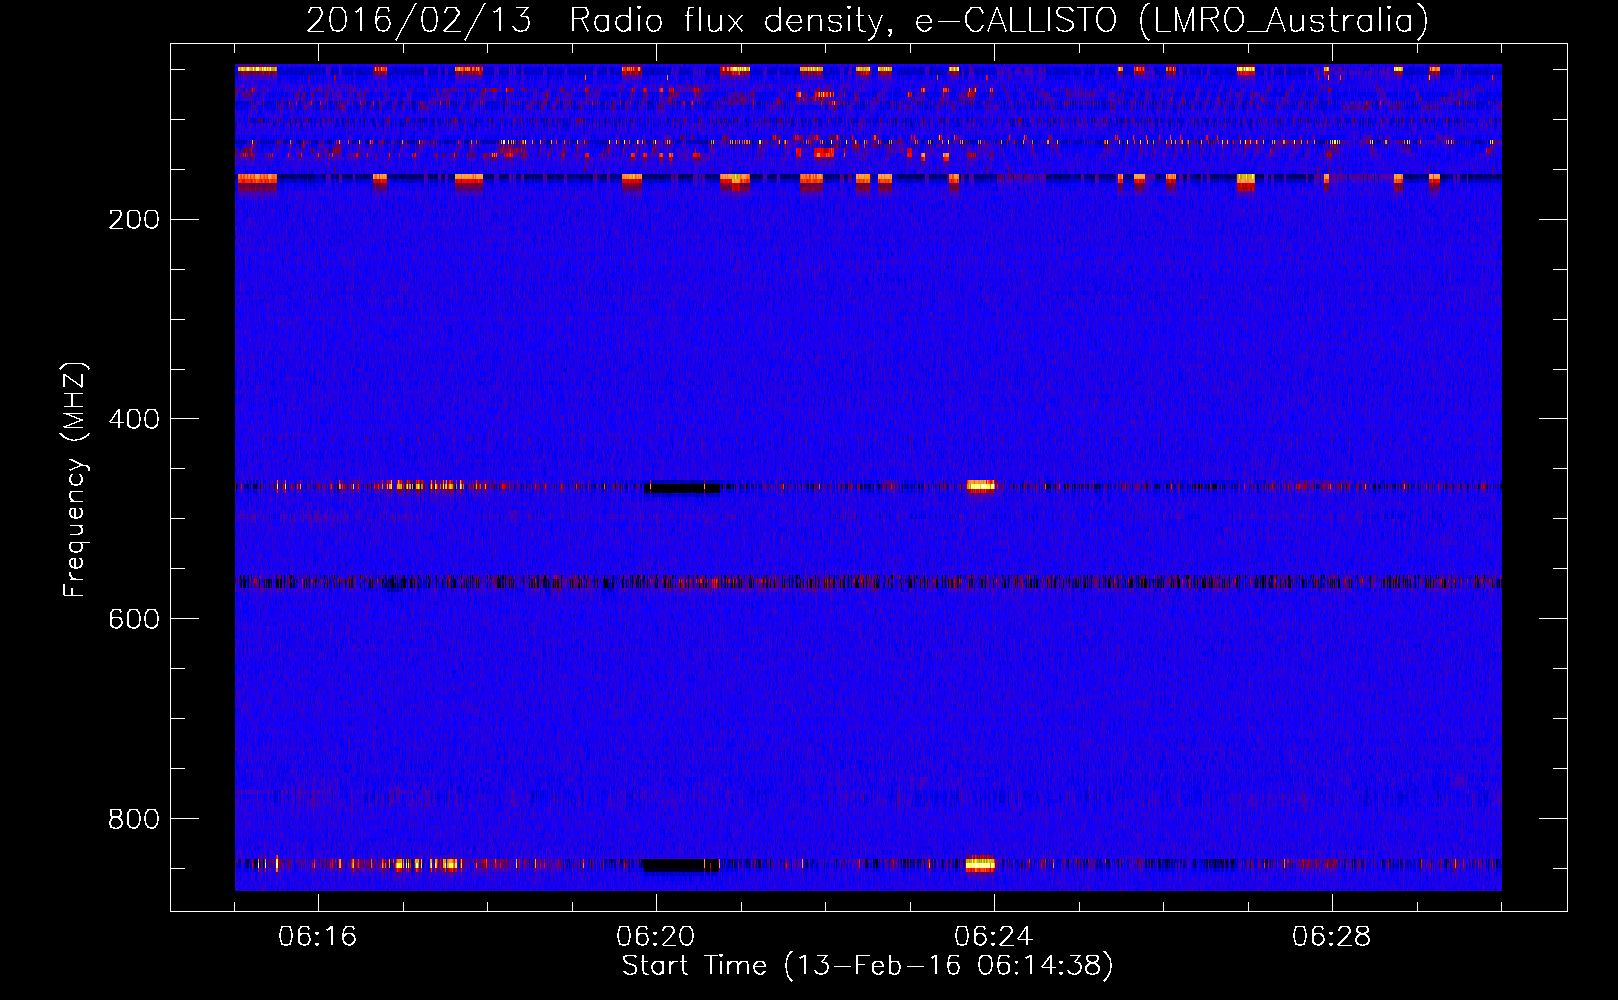Click the 800 frequency tick label
This screenshot has height=1000, width=1618.
(134, 819)
